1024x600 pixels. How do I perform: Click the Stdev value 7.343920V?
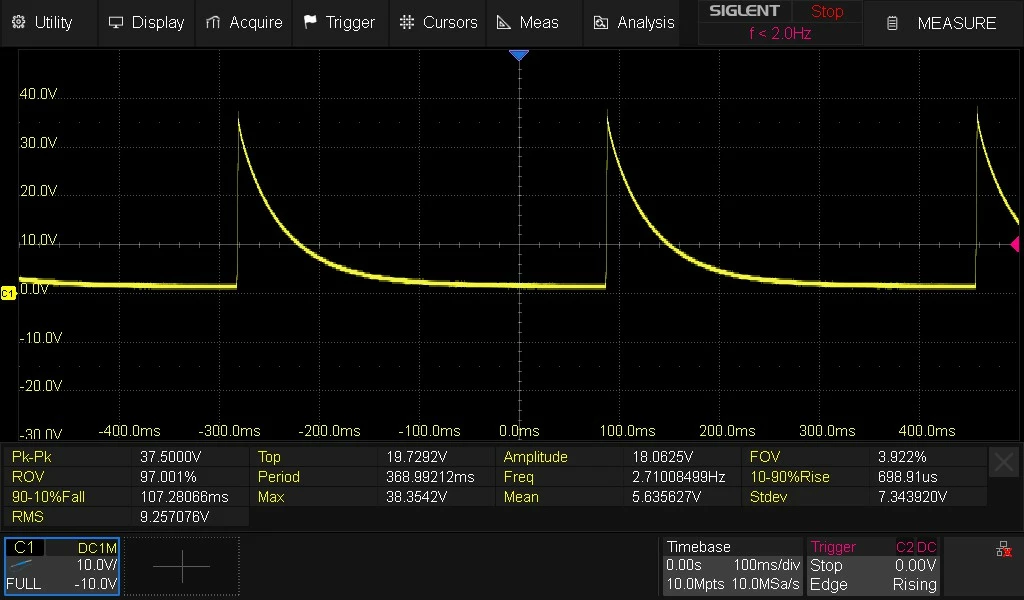pyautogui.click(x=912, y=497)
